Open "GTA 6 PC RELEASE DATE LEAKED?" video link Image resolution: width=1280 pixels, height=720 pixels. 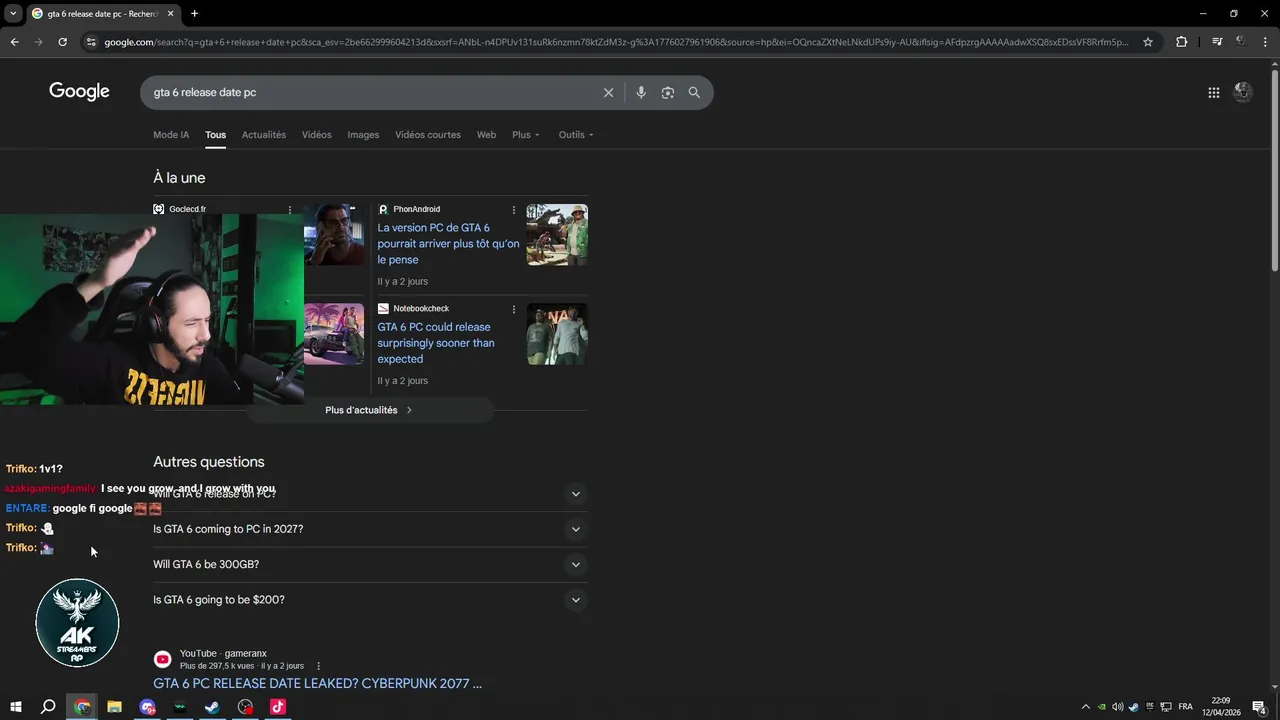pyautogui.click(x=317, y=684)
